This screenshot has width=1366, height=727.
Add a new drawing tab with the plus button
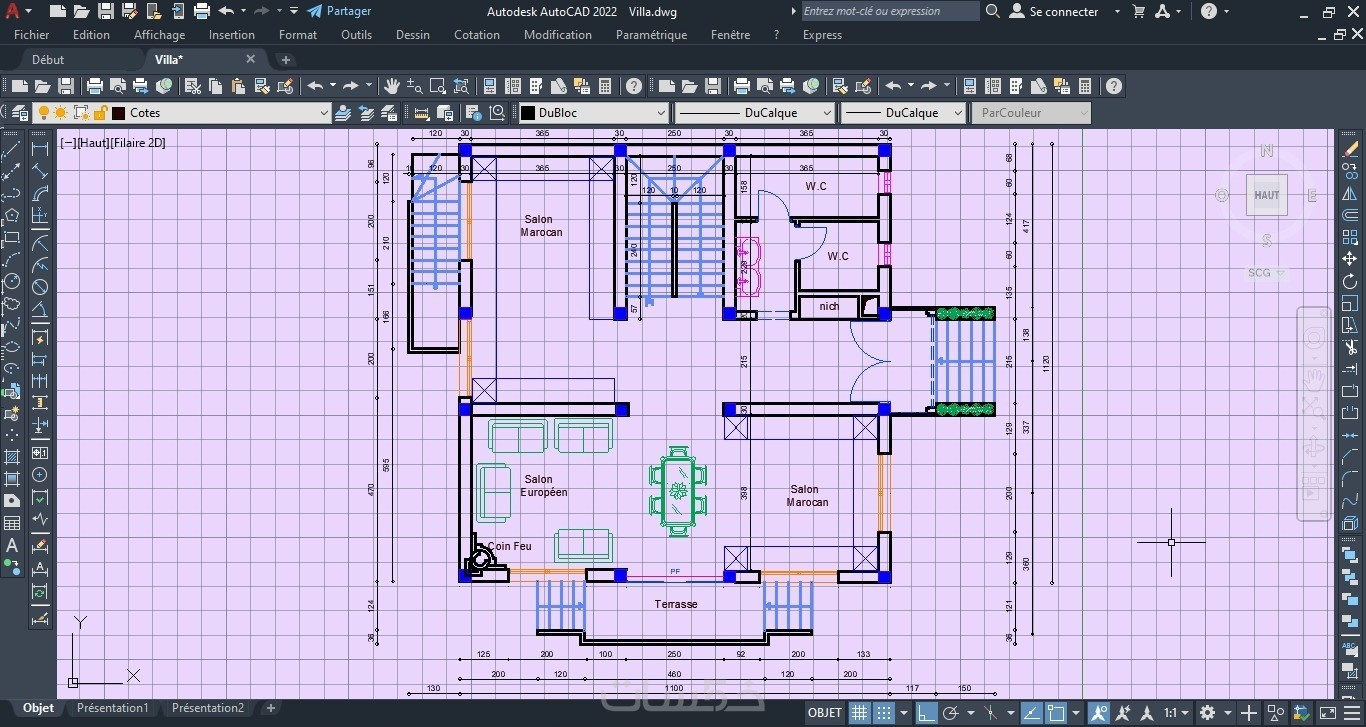coord(285,60)
